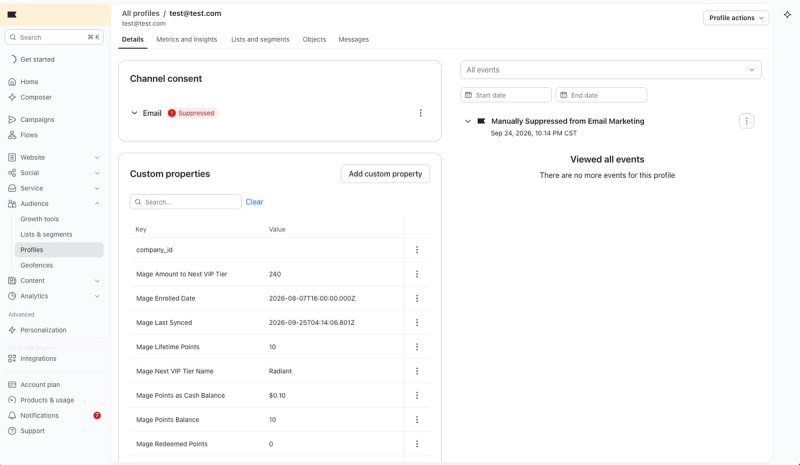Click Add custom property button
Viewport: 800px width, 465px height.
coord(385,174)
